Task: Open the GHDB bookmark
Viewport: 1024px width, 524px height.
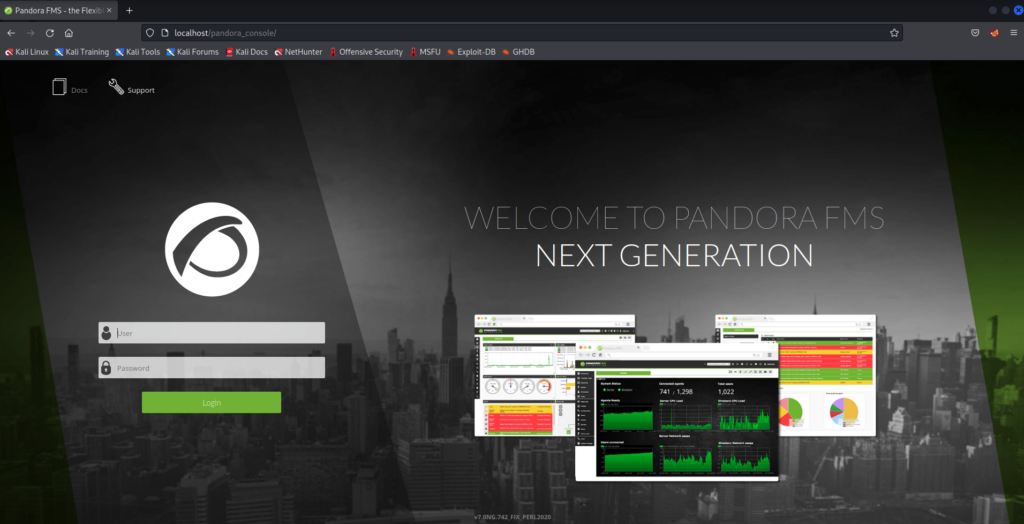Action: [x=519, y=52]
